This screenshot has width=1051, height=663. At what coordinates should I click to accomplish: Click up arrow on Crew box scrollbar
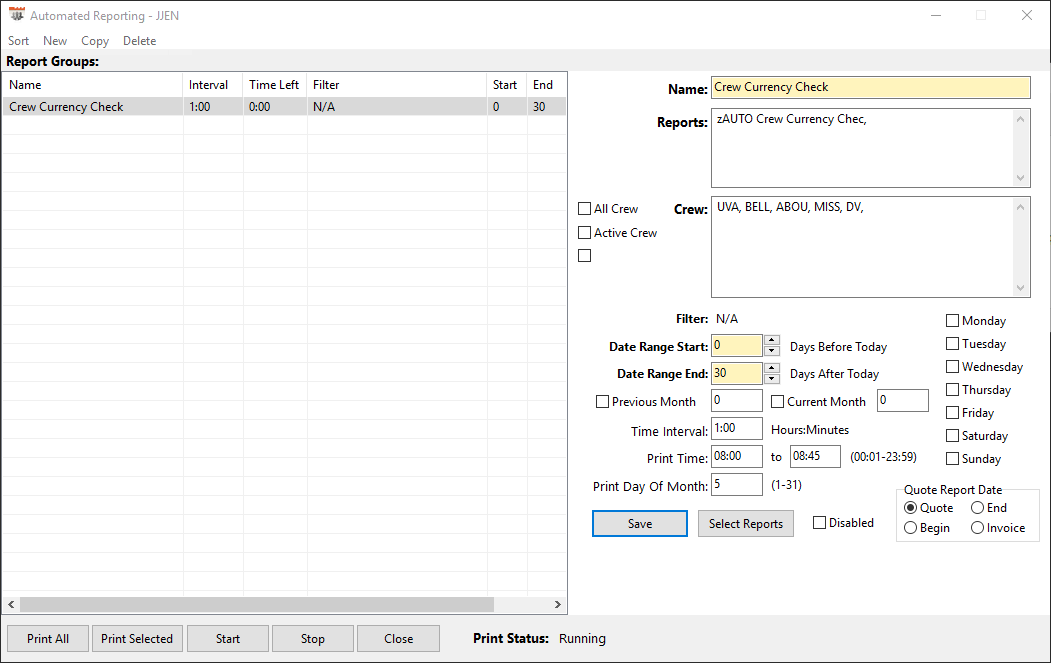coord(1021,207)
